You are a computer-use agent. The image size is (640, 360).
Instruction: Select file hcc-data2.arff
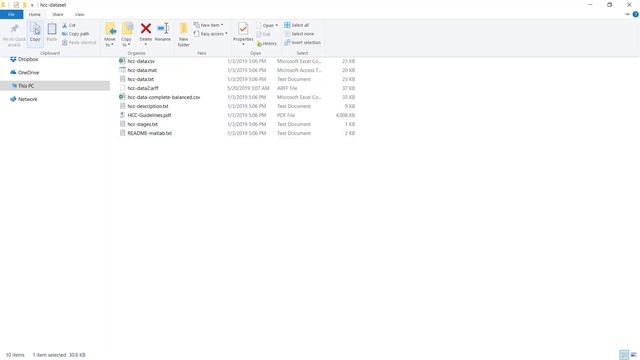coord(143,88)
